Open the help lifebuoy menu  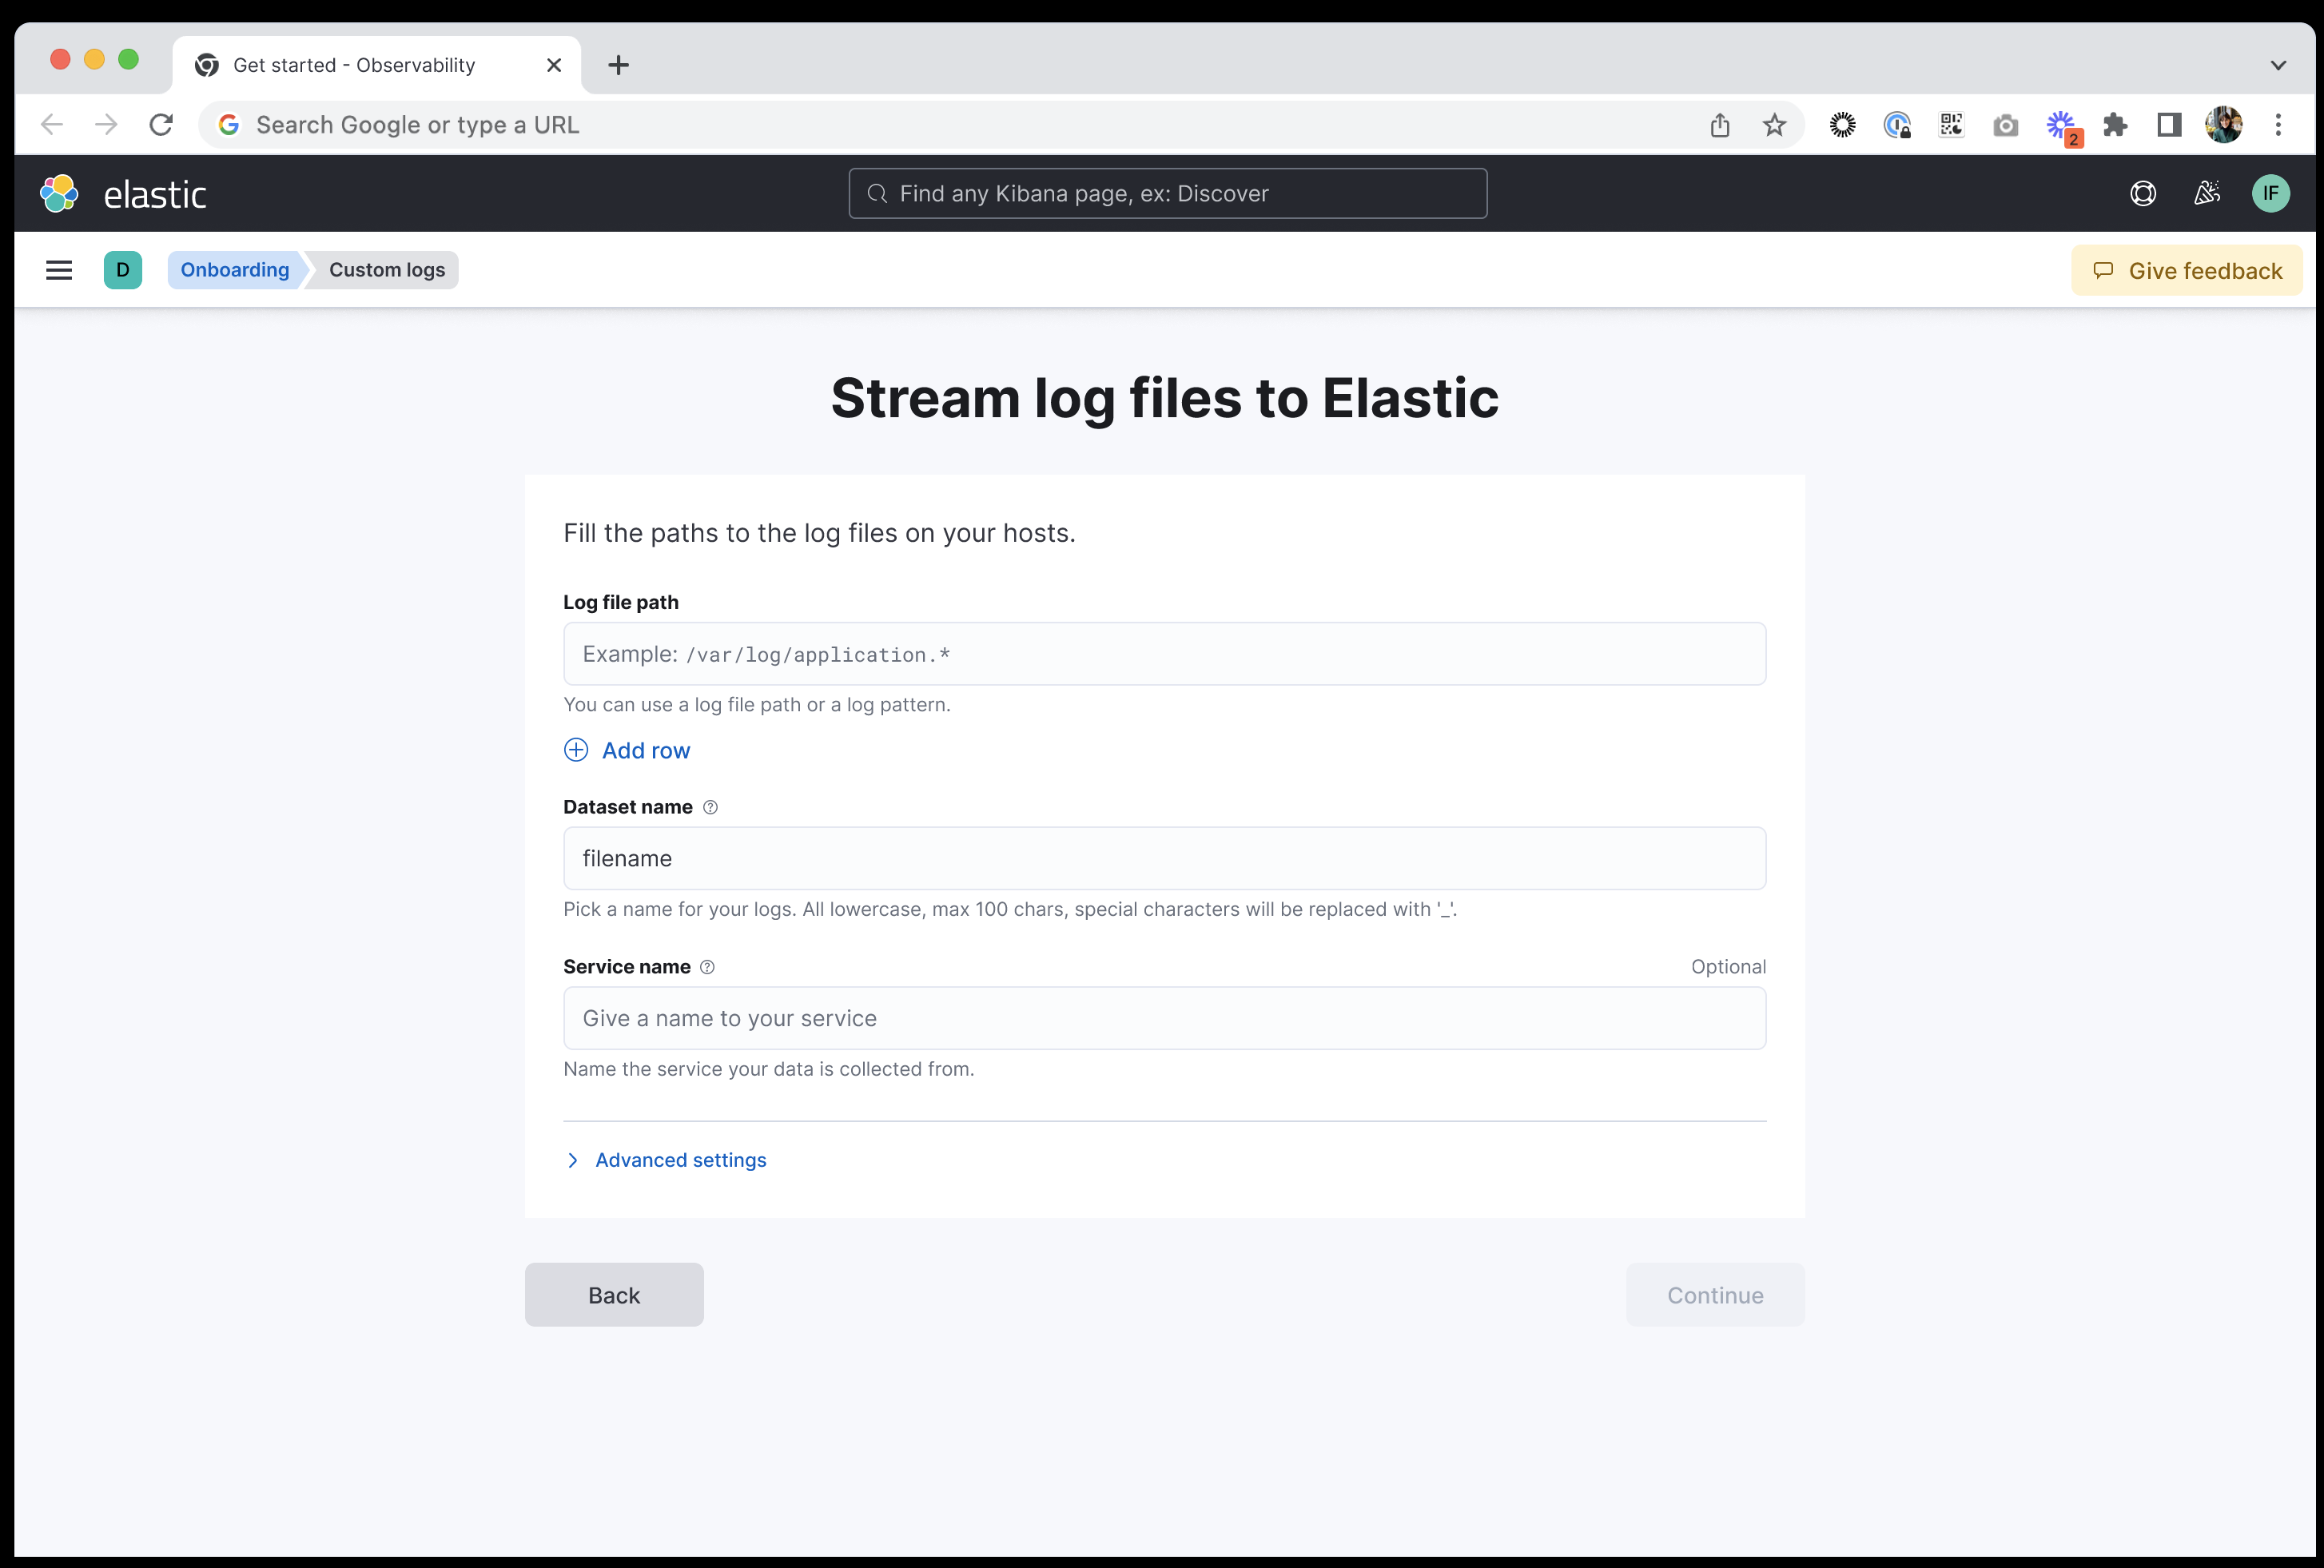(2142, 194)
